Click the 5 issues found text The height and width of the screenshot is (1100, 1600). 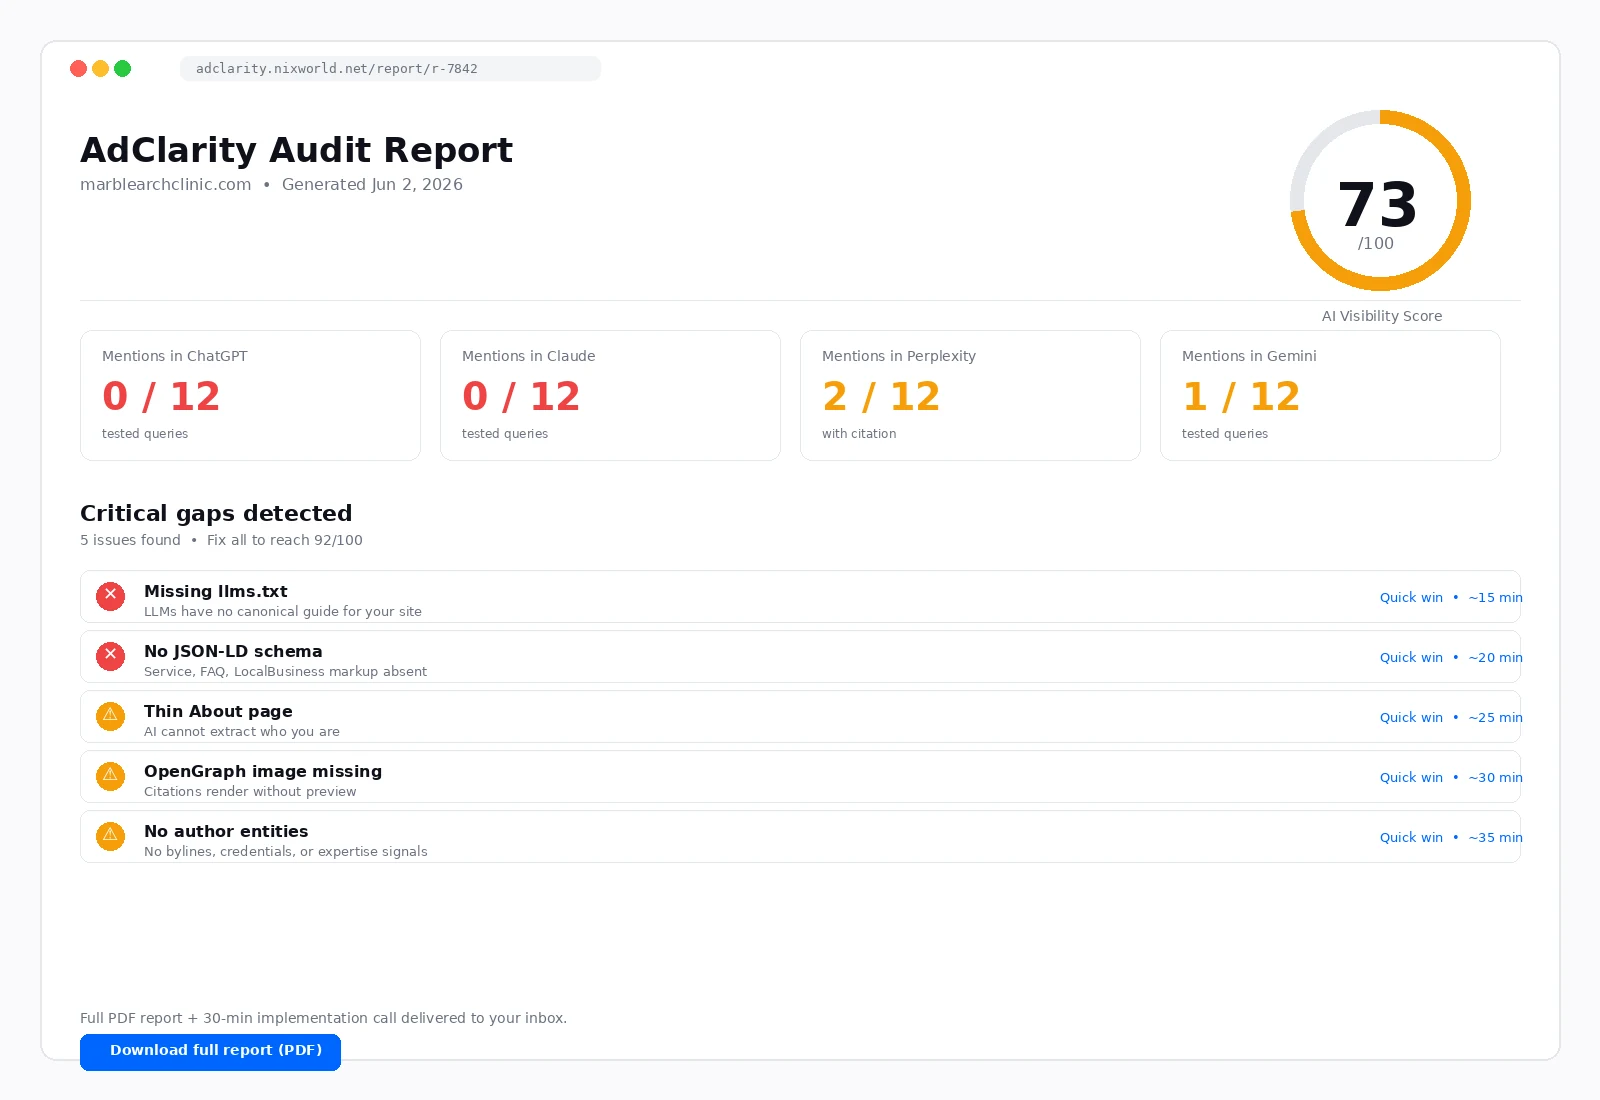coord(130,540)
